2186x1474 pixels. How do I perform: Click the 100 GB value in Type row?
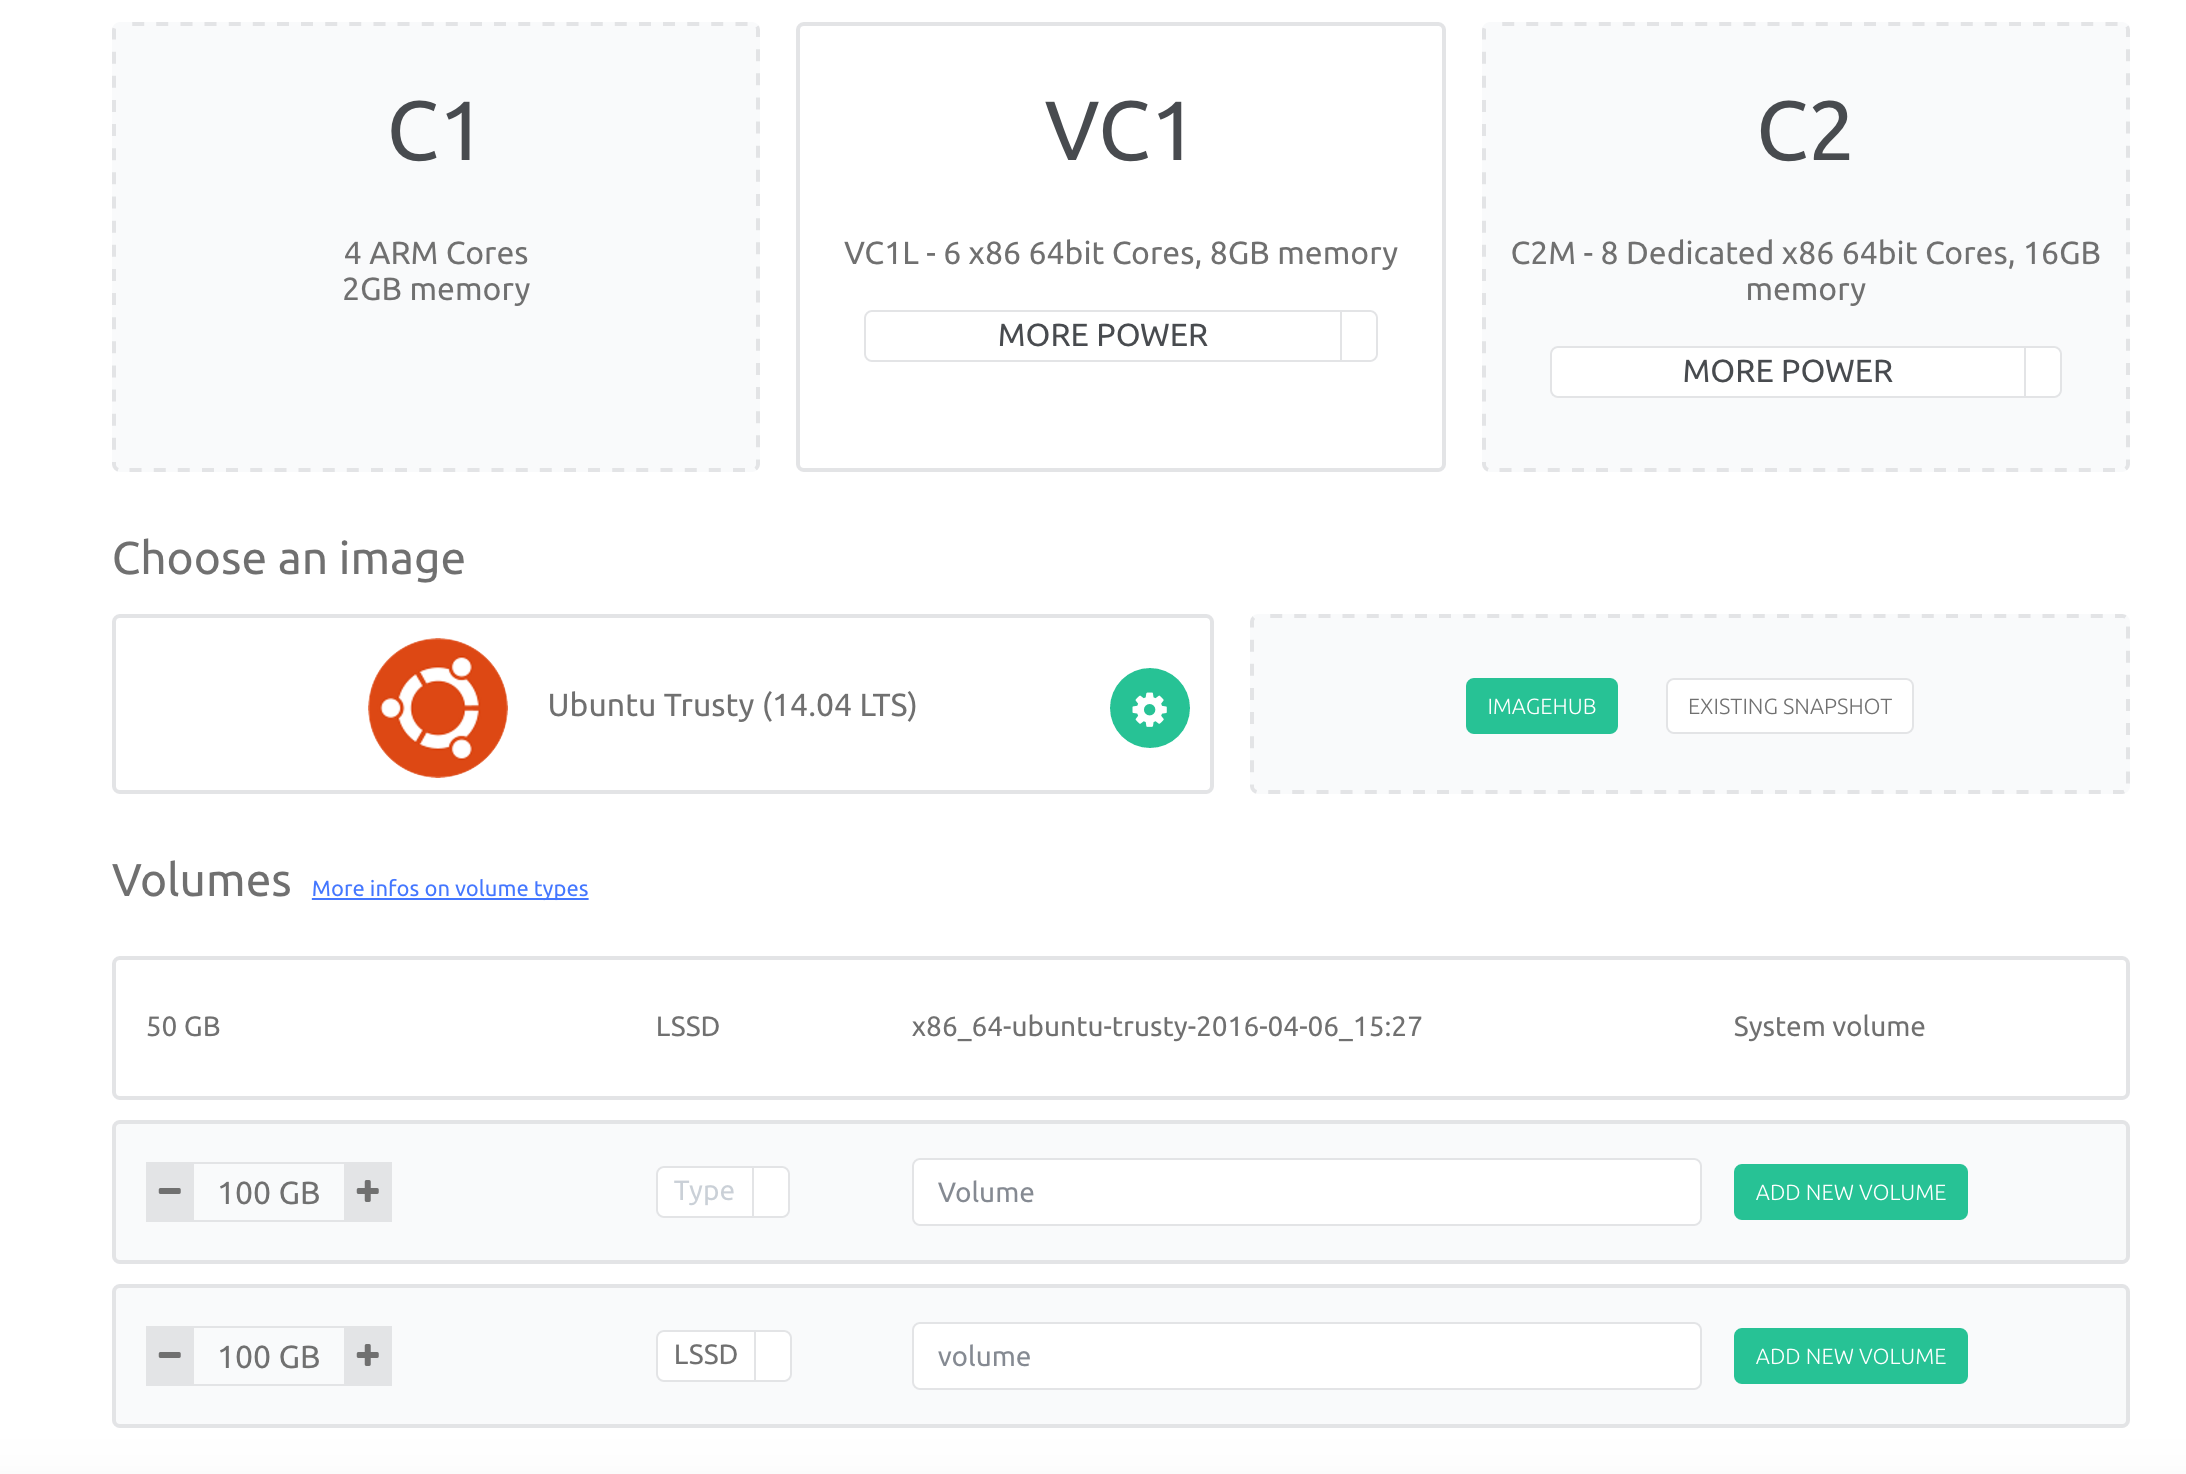point(269,1192)
